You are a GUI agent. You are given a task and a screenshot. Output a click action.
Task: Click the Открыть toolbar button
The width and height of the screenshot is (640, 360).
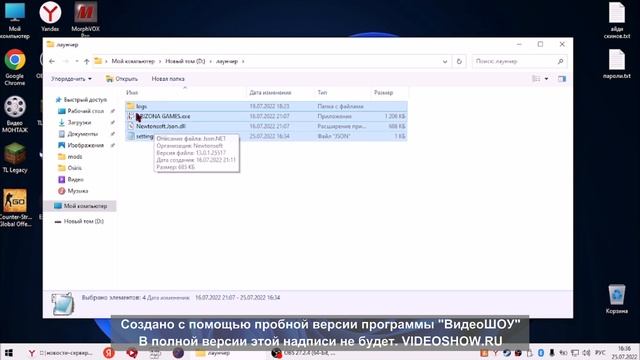pyautogui.click(x=122, y=79)
